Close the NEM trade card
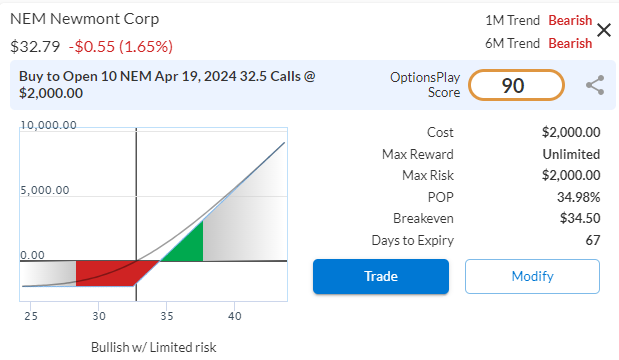 (x=604, y=30)
